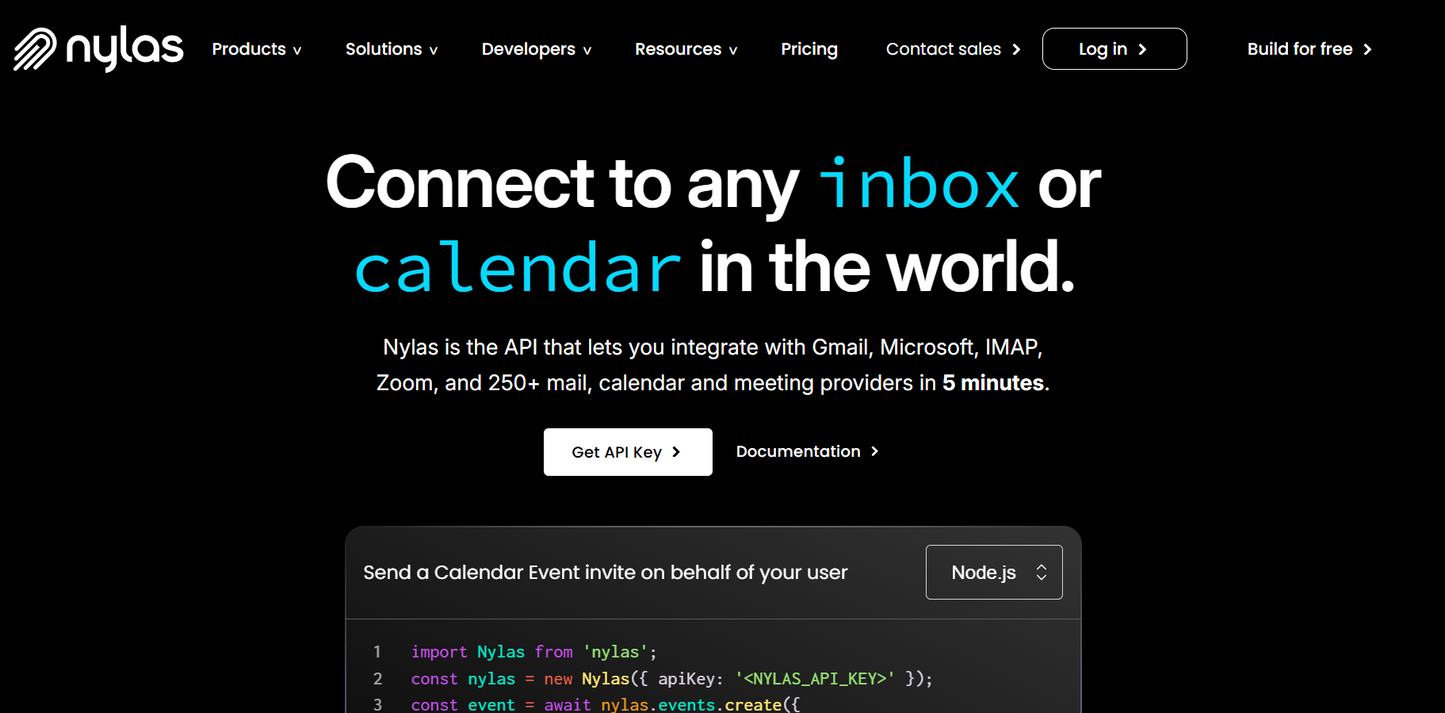Open the Resources navigation menu
1445x713 pixels.
pos(686,49)
